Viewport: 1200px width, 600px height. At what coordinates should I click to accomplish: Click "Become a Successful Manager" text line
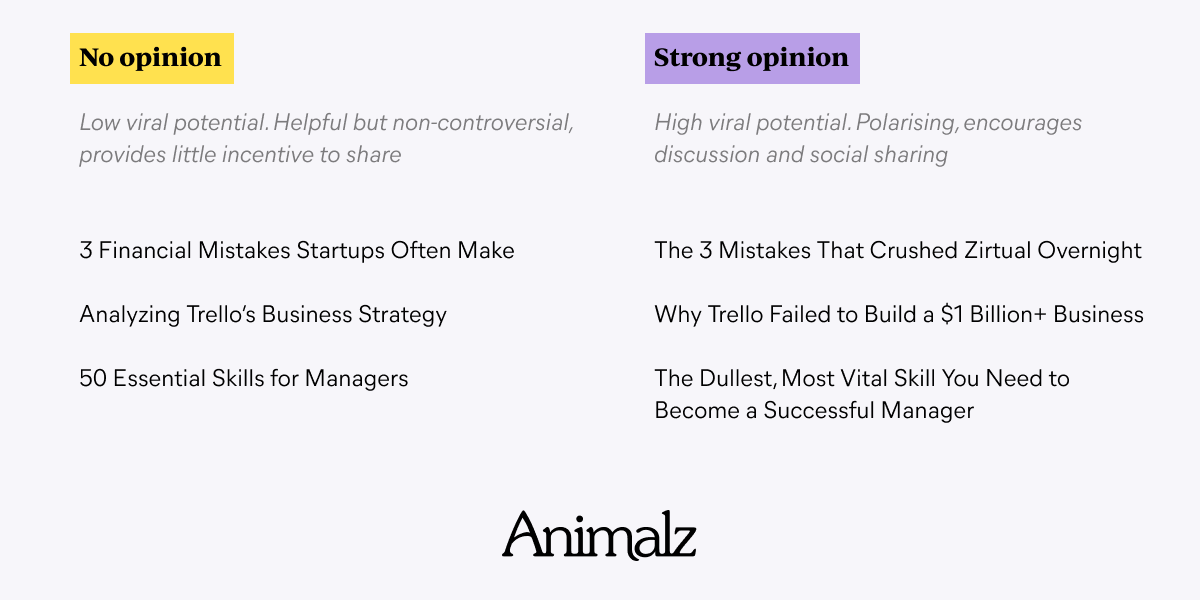814,410
